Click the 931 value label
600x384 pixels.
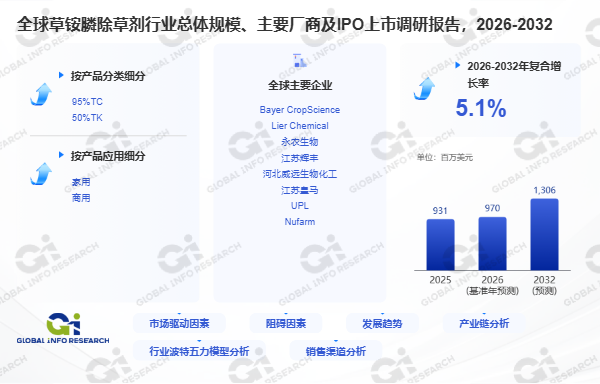point(440,211)
